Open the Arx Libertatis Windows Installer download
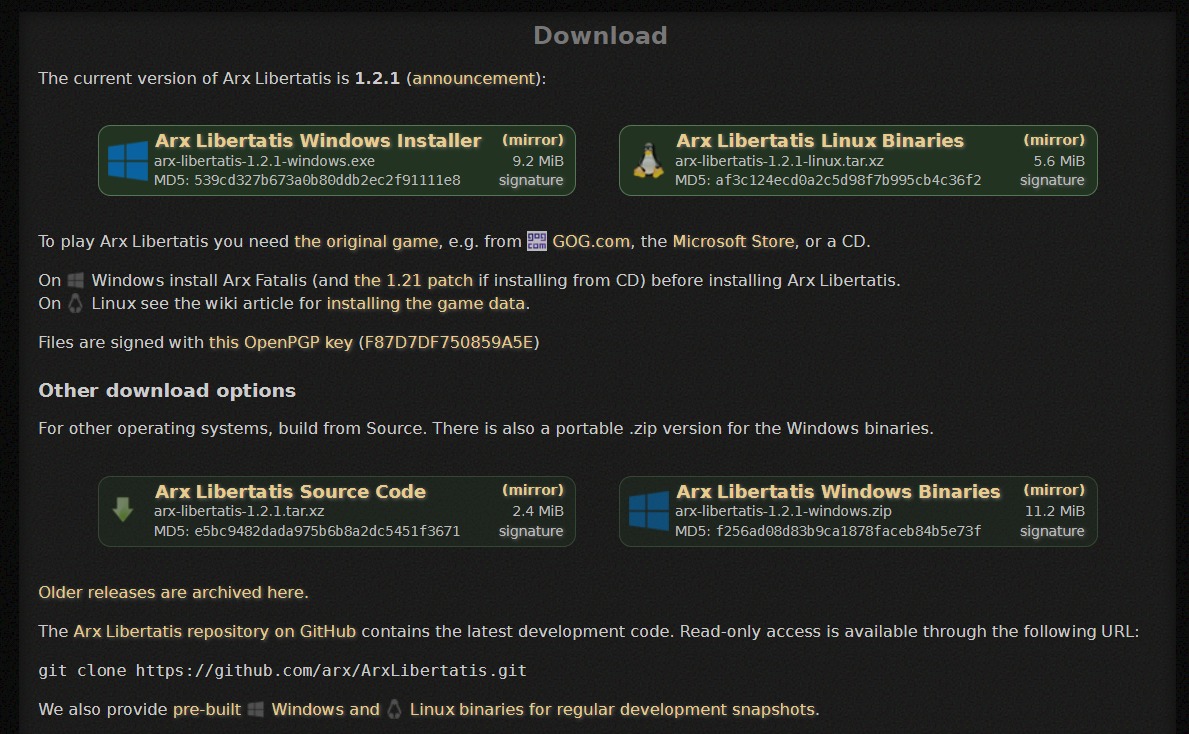Image resolution: width=1189 pixels, height=734 pixels. 318,141
